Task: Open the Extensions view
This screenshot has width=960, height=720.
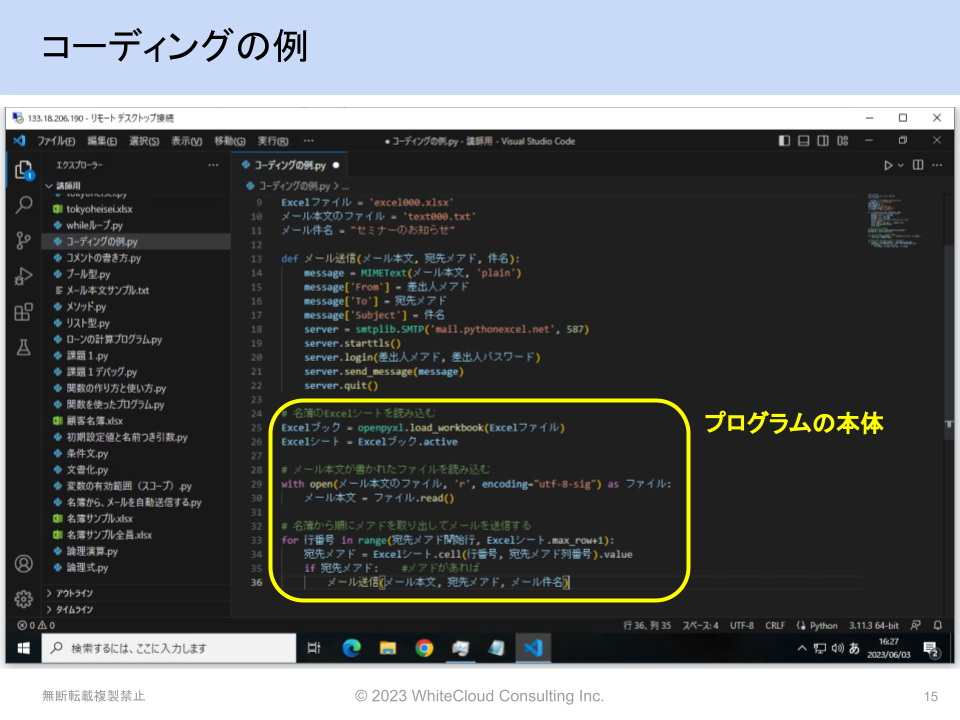Action: click(24, 313)
